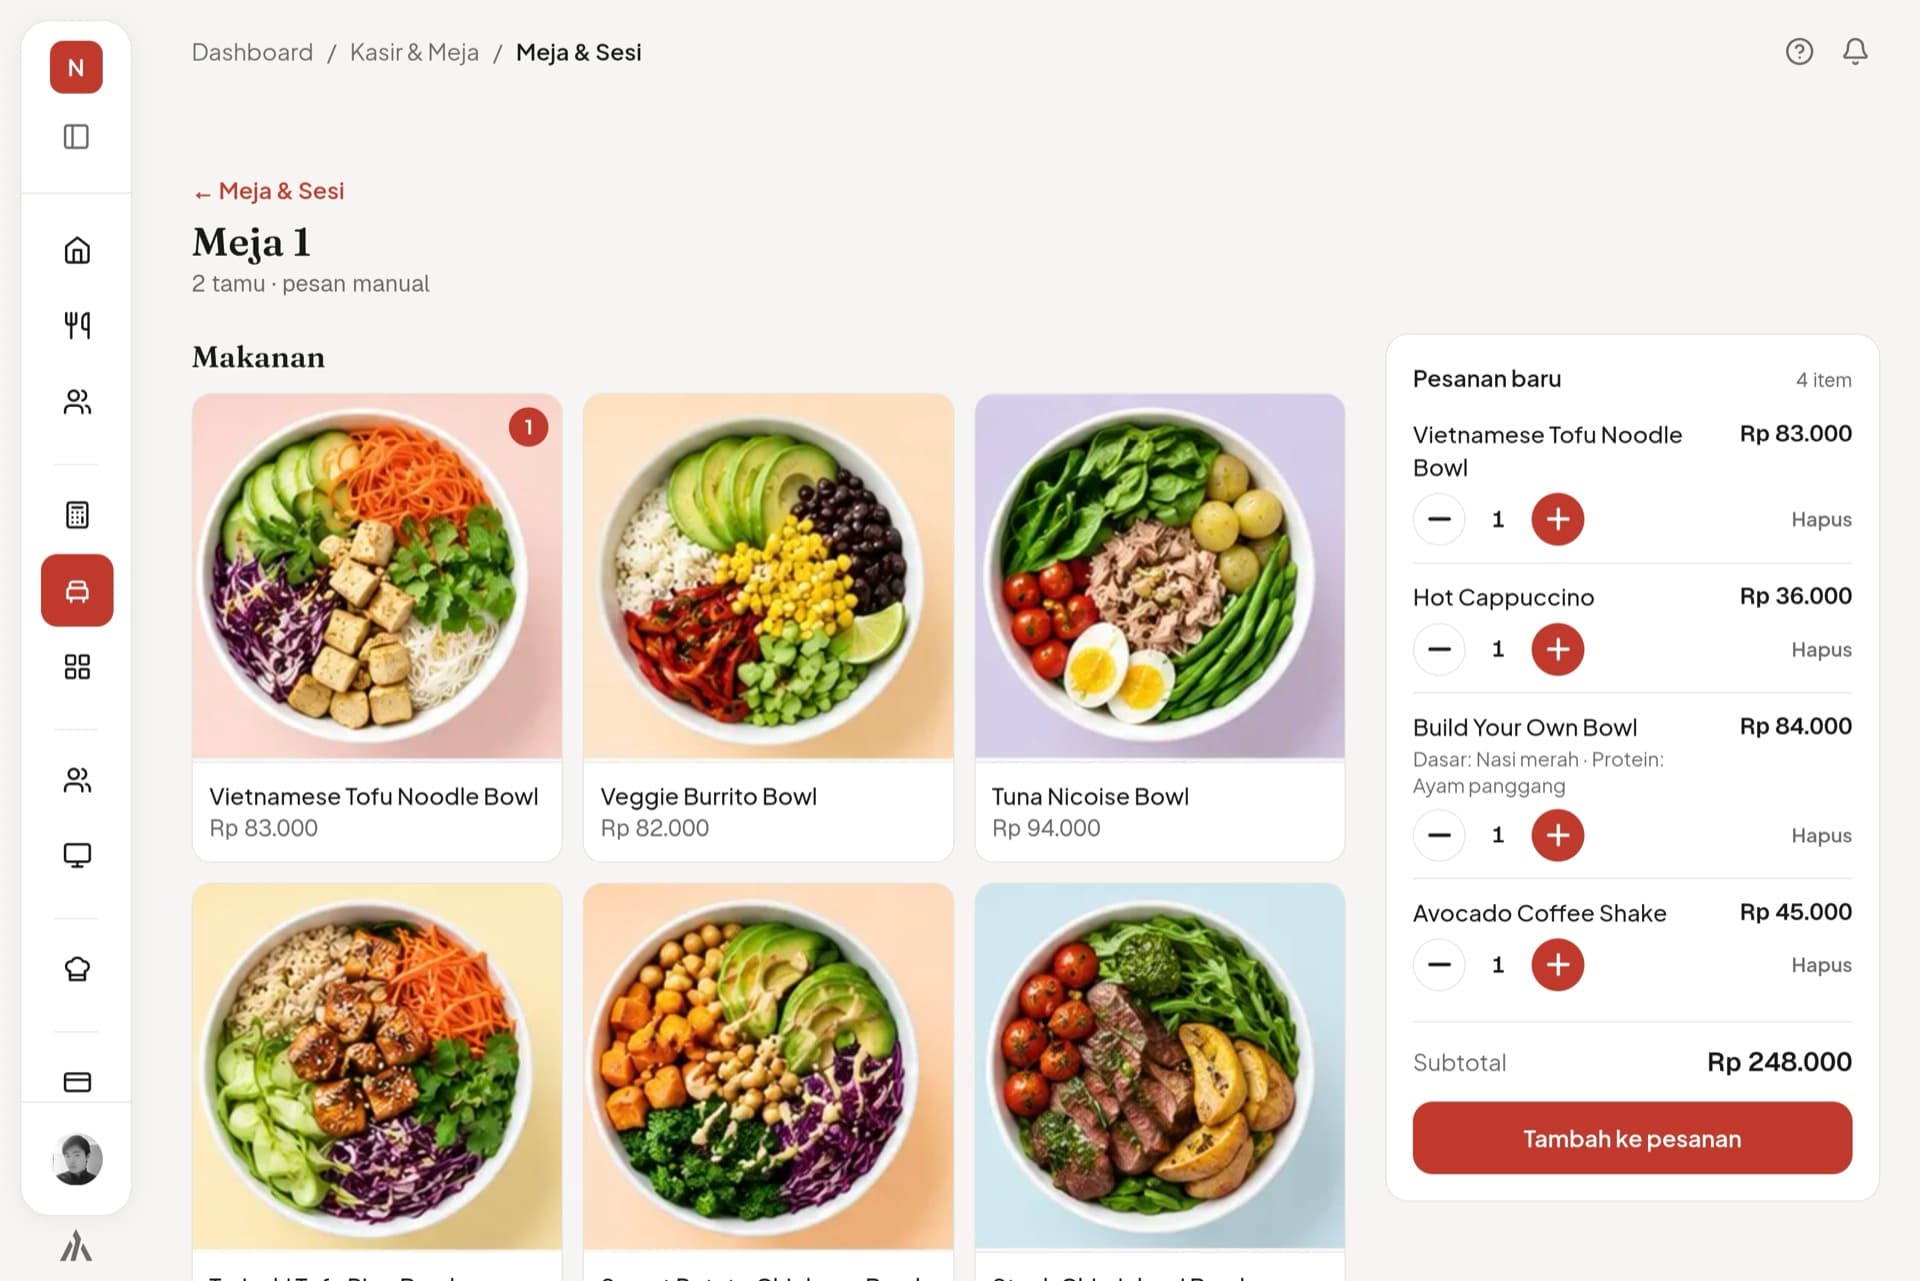Select the grid layout icon in sidebar
The image size is (1920, 1281).
pyautogui.click(x=77, y=667)
